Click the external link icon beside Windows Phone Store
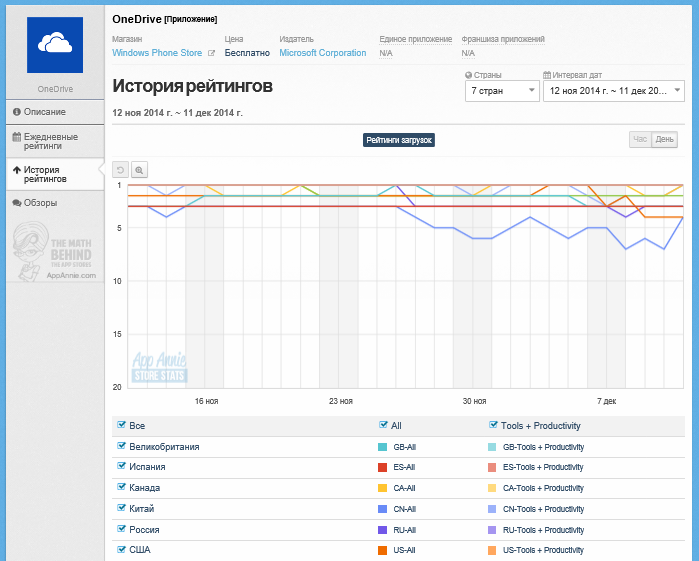 pos(212,53)
